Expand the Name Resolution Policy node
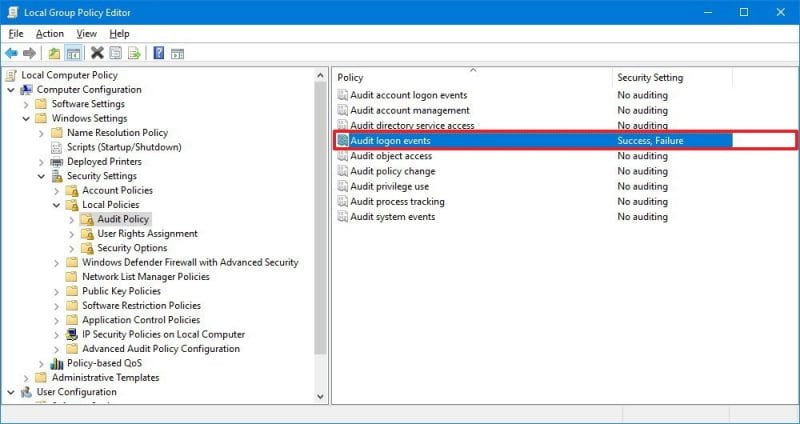This screenshot has width=800, height=424. pos(41,133)
